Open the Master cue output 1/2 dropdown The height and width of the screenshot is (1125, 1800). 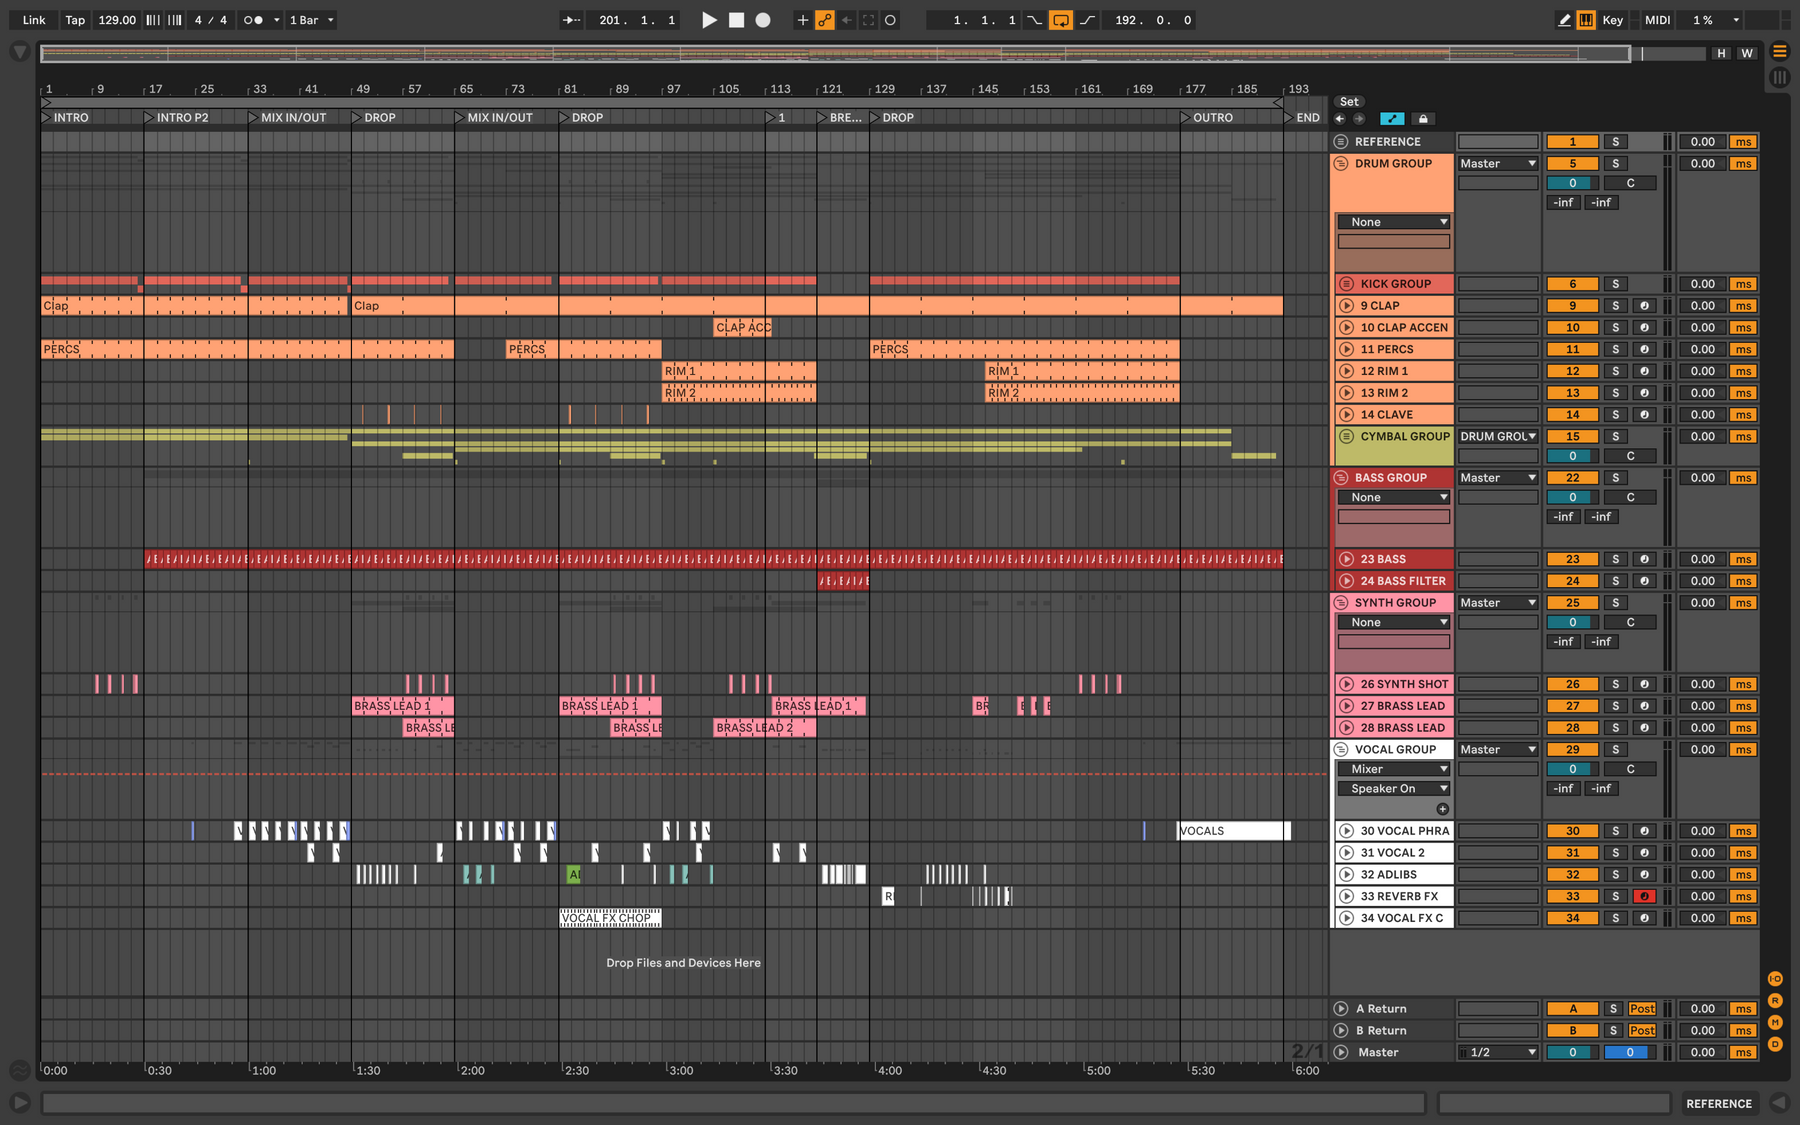pyautogui.click(x=1498, y=1052)
